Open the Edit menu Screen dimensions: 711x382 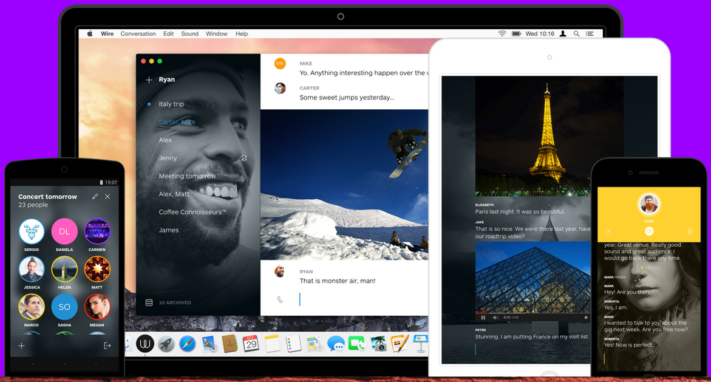[x=168, y=34]
